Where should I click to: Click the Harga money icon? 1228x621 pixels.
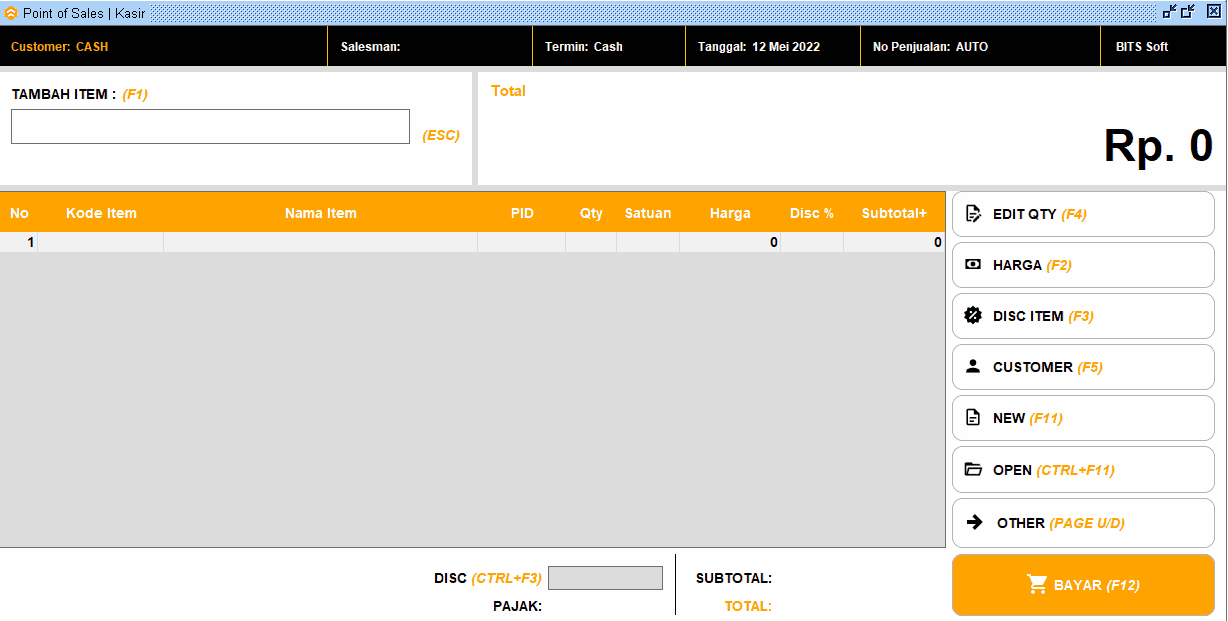pos(973,265)
